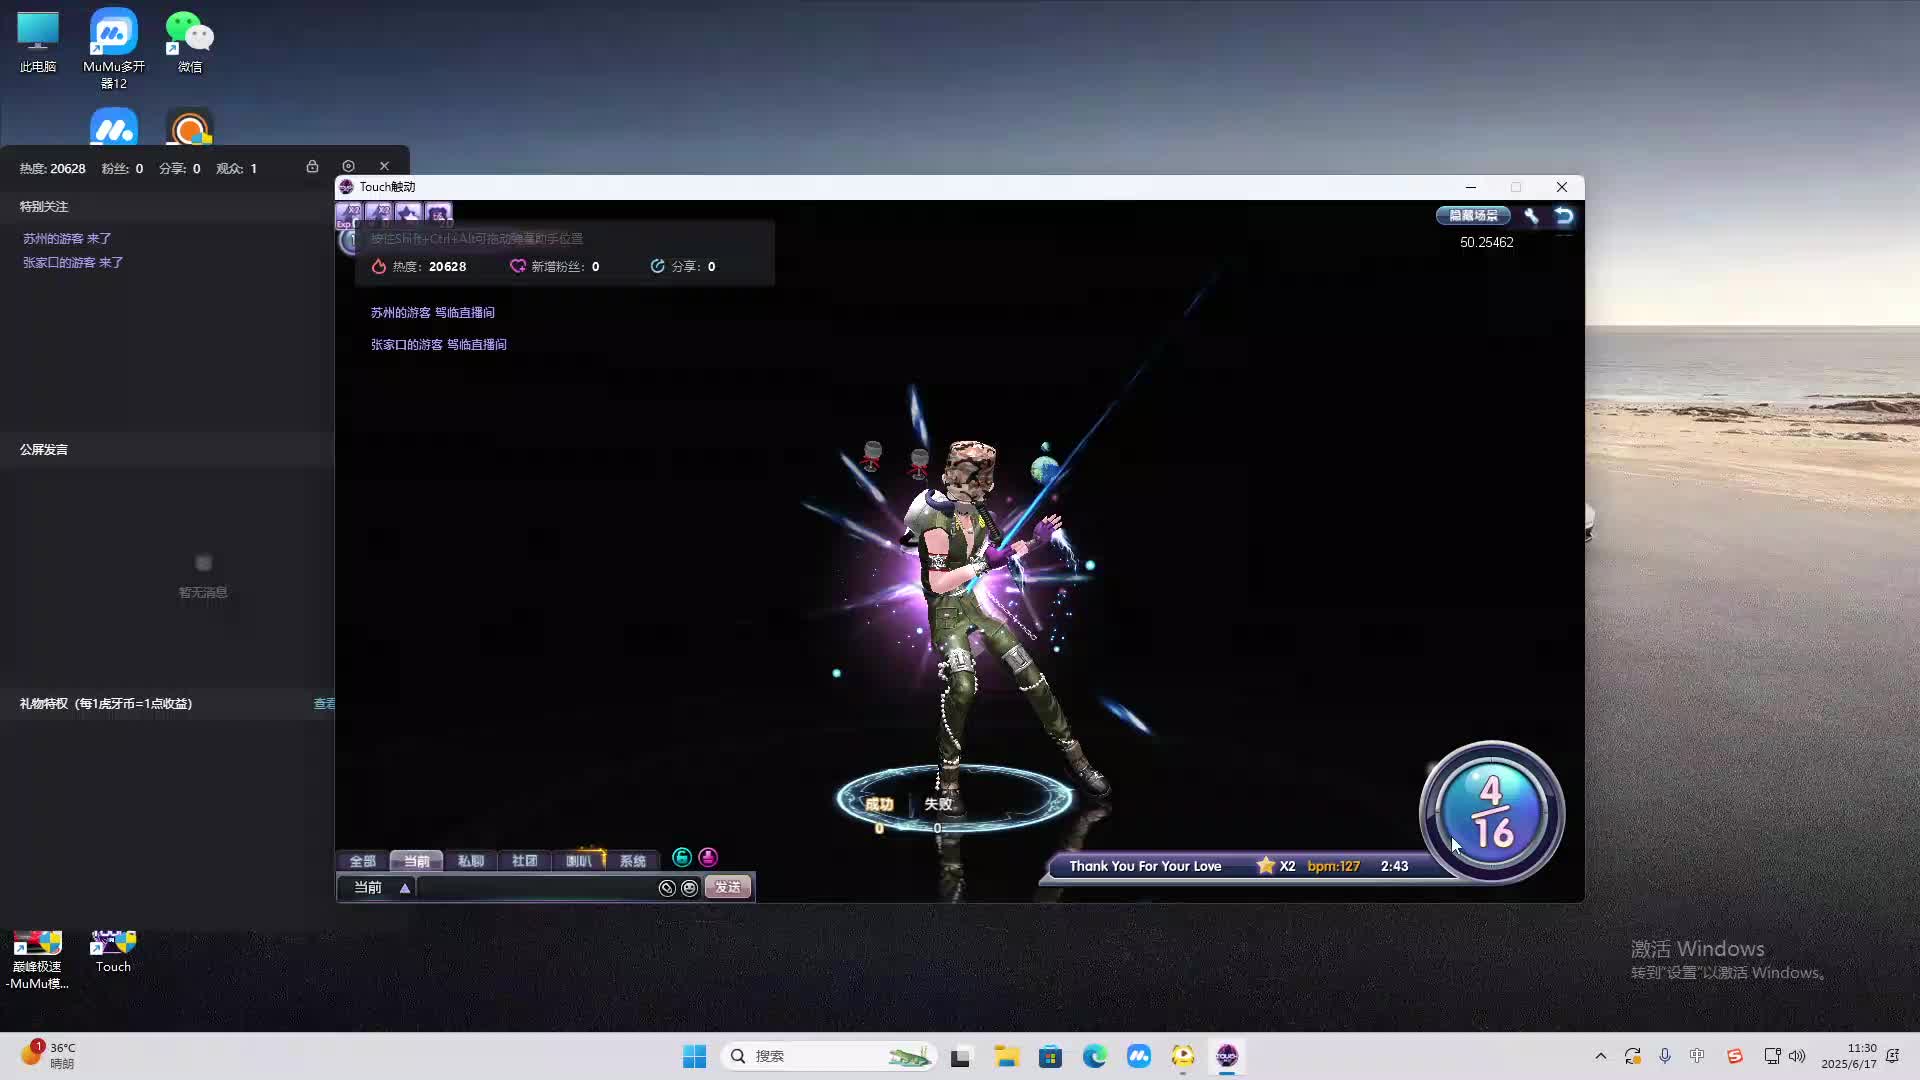1920x1080 pixels.
Task: Click the blue return arrow icon
Action: (1564, 216)
